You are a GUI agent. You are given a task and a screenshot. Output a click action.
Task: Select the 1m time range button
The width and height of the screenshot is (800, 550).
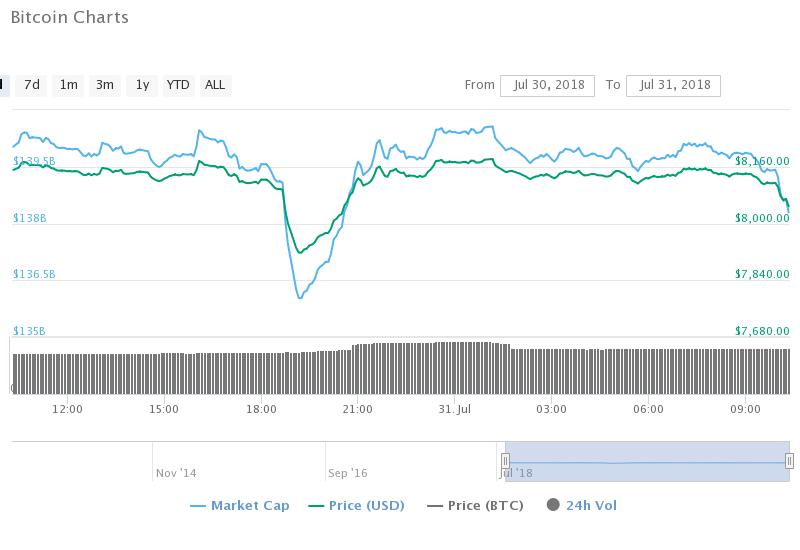(68, 85)
